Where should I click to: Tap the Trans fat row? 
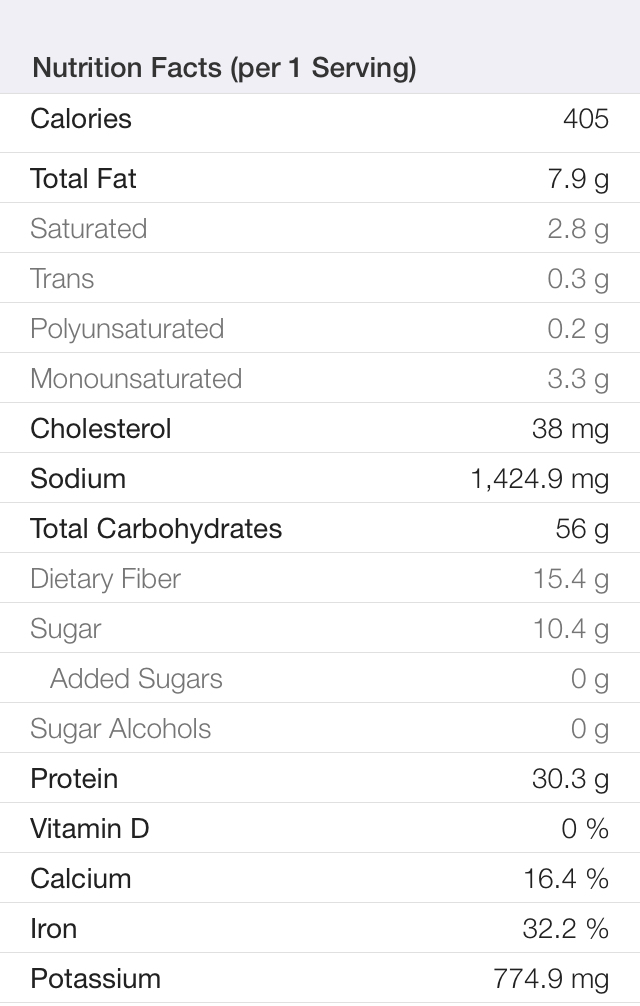pyautogui.click(x=320, y=278)
